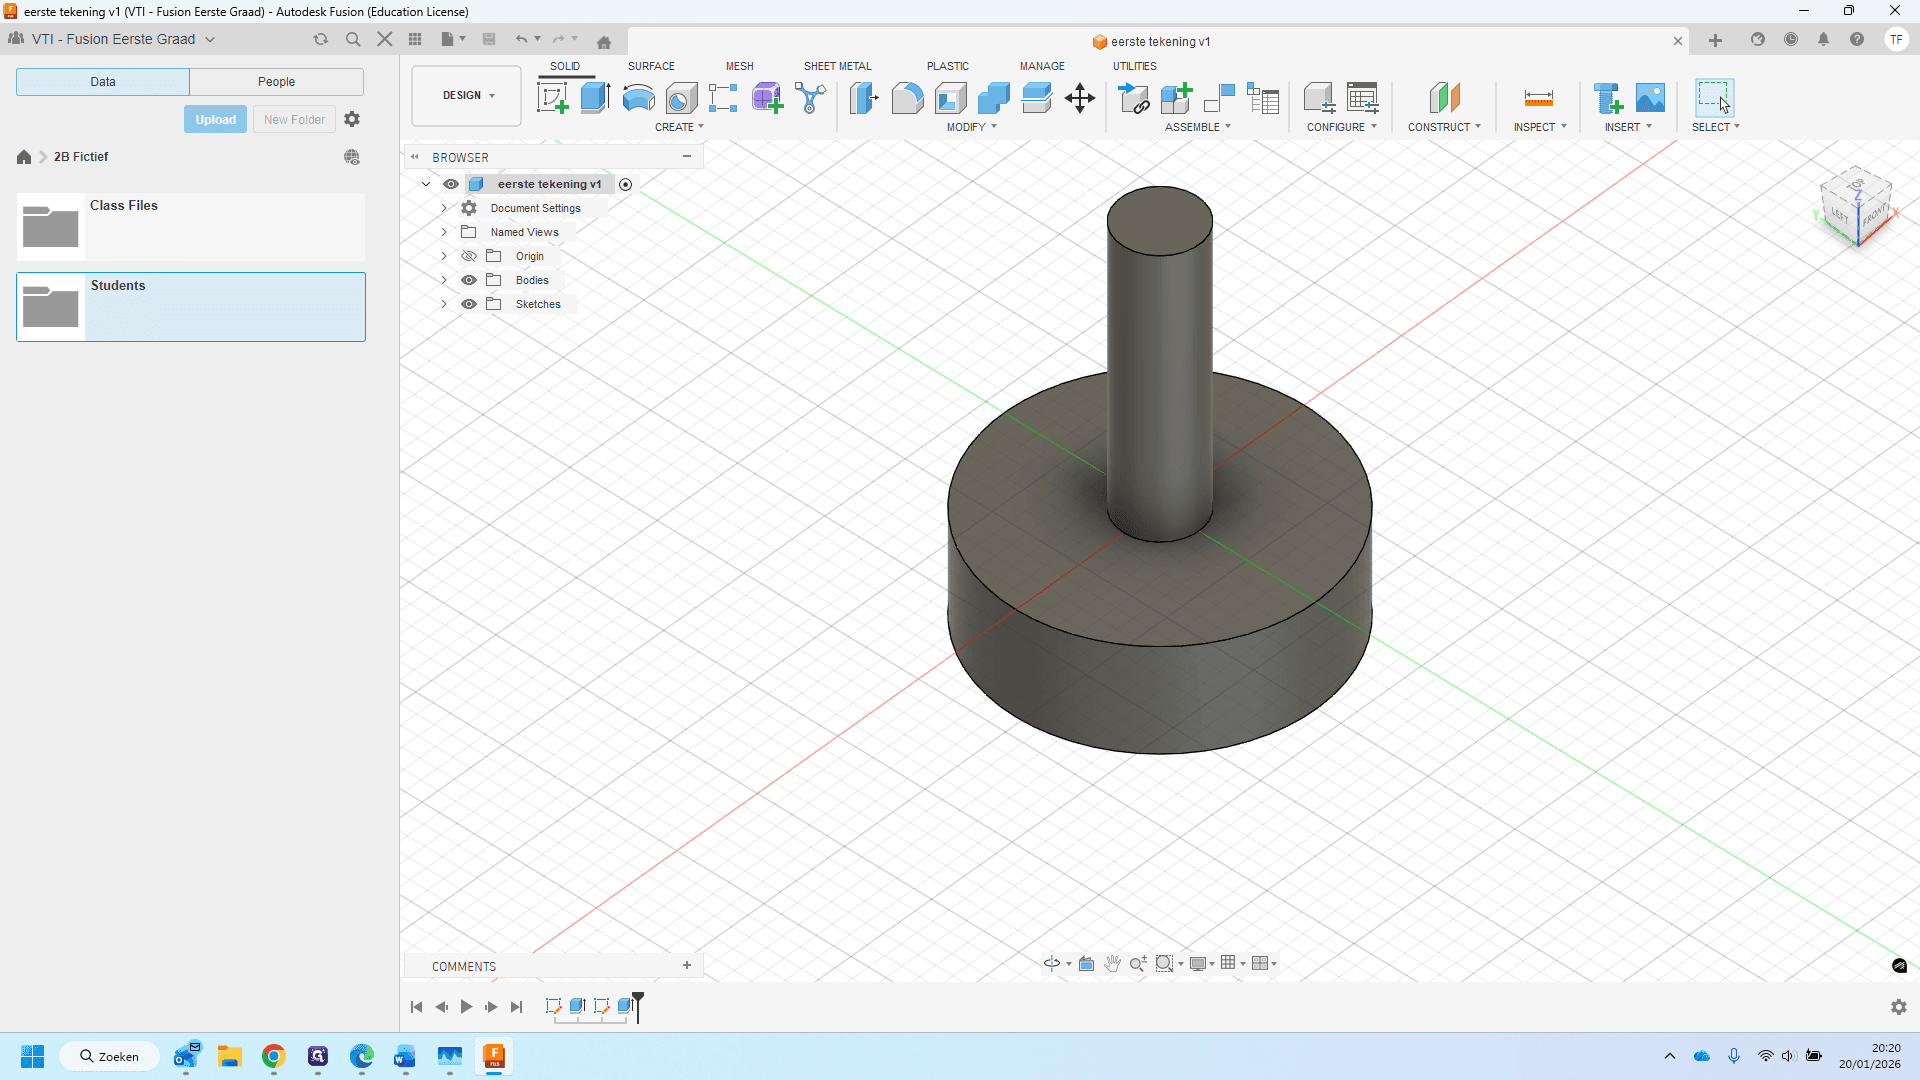Activate the Shell tool

pyautogui.click(x=950, y=98)
